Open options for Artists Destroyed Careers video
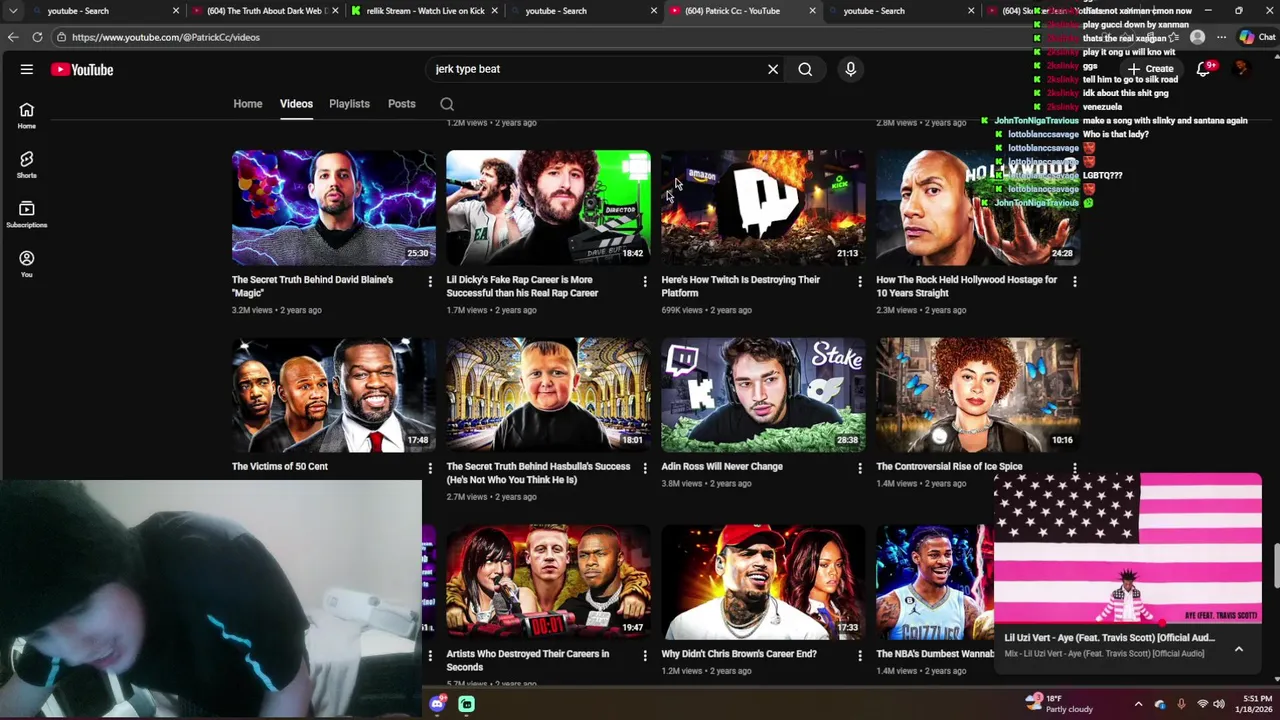Image resolution: width=1280 pixels, height=720 pixels. pos(645,655)
